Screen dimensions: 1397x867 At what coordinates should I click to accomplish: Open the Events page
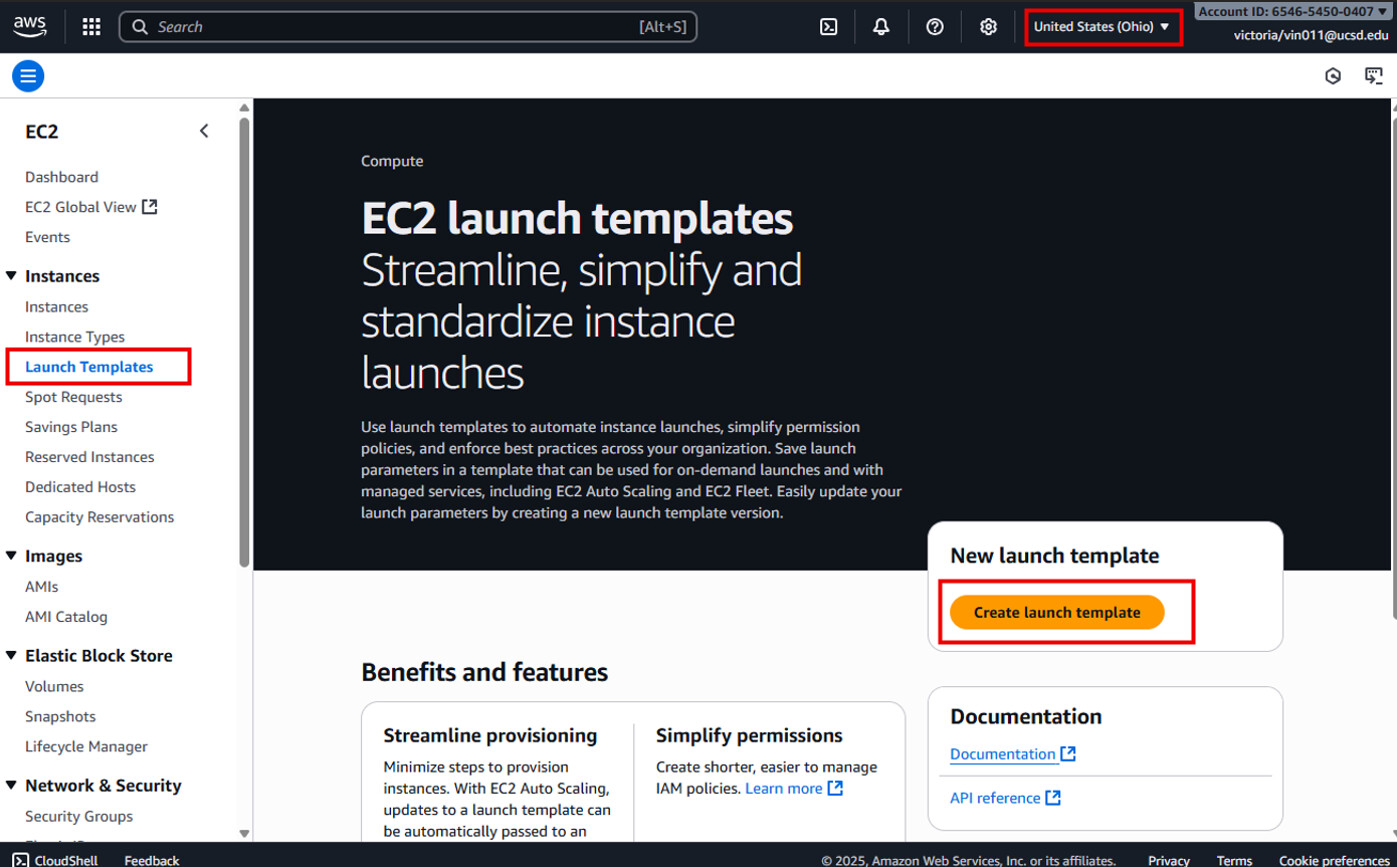pyautogui.click(x=48, y=237)
